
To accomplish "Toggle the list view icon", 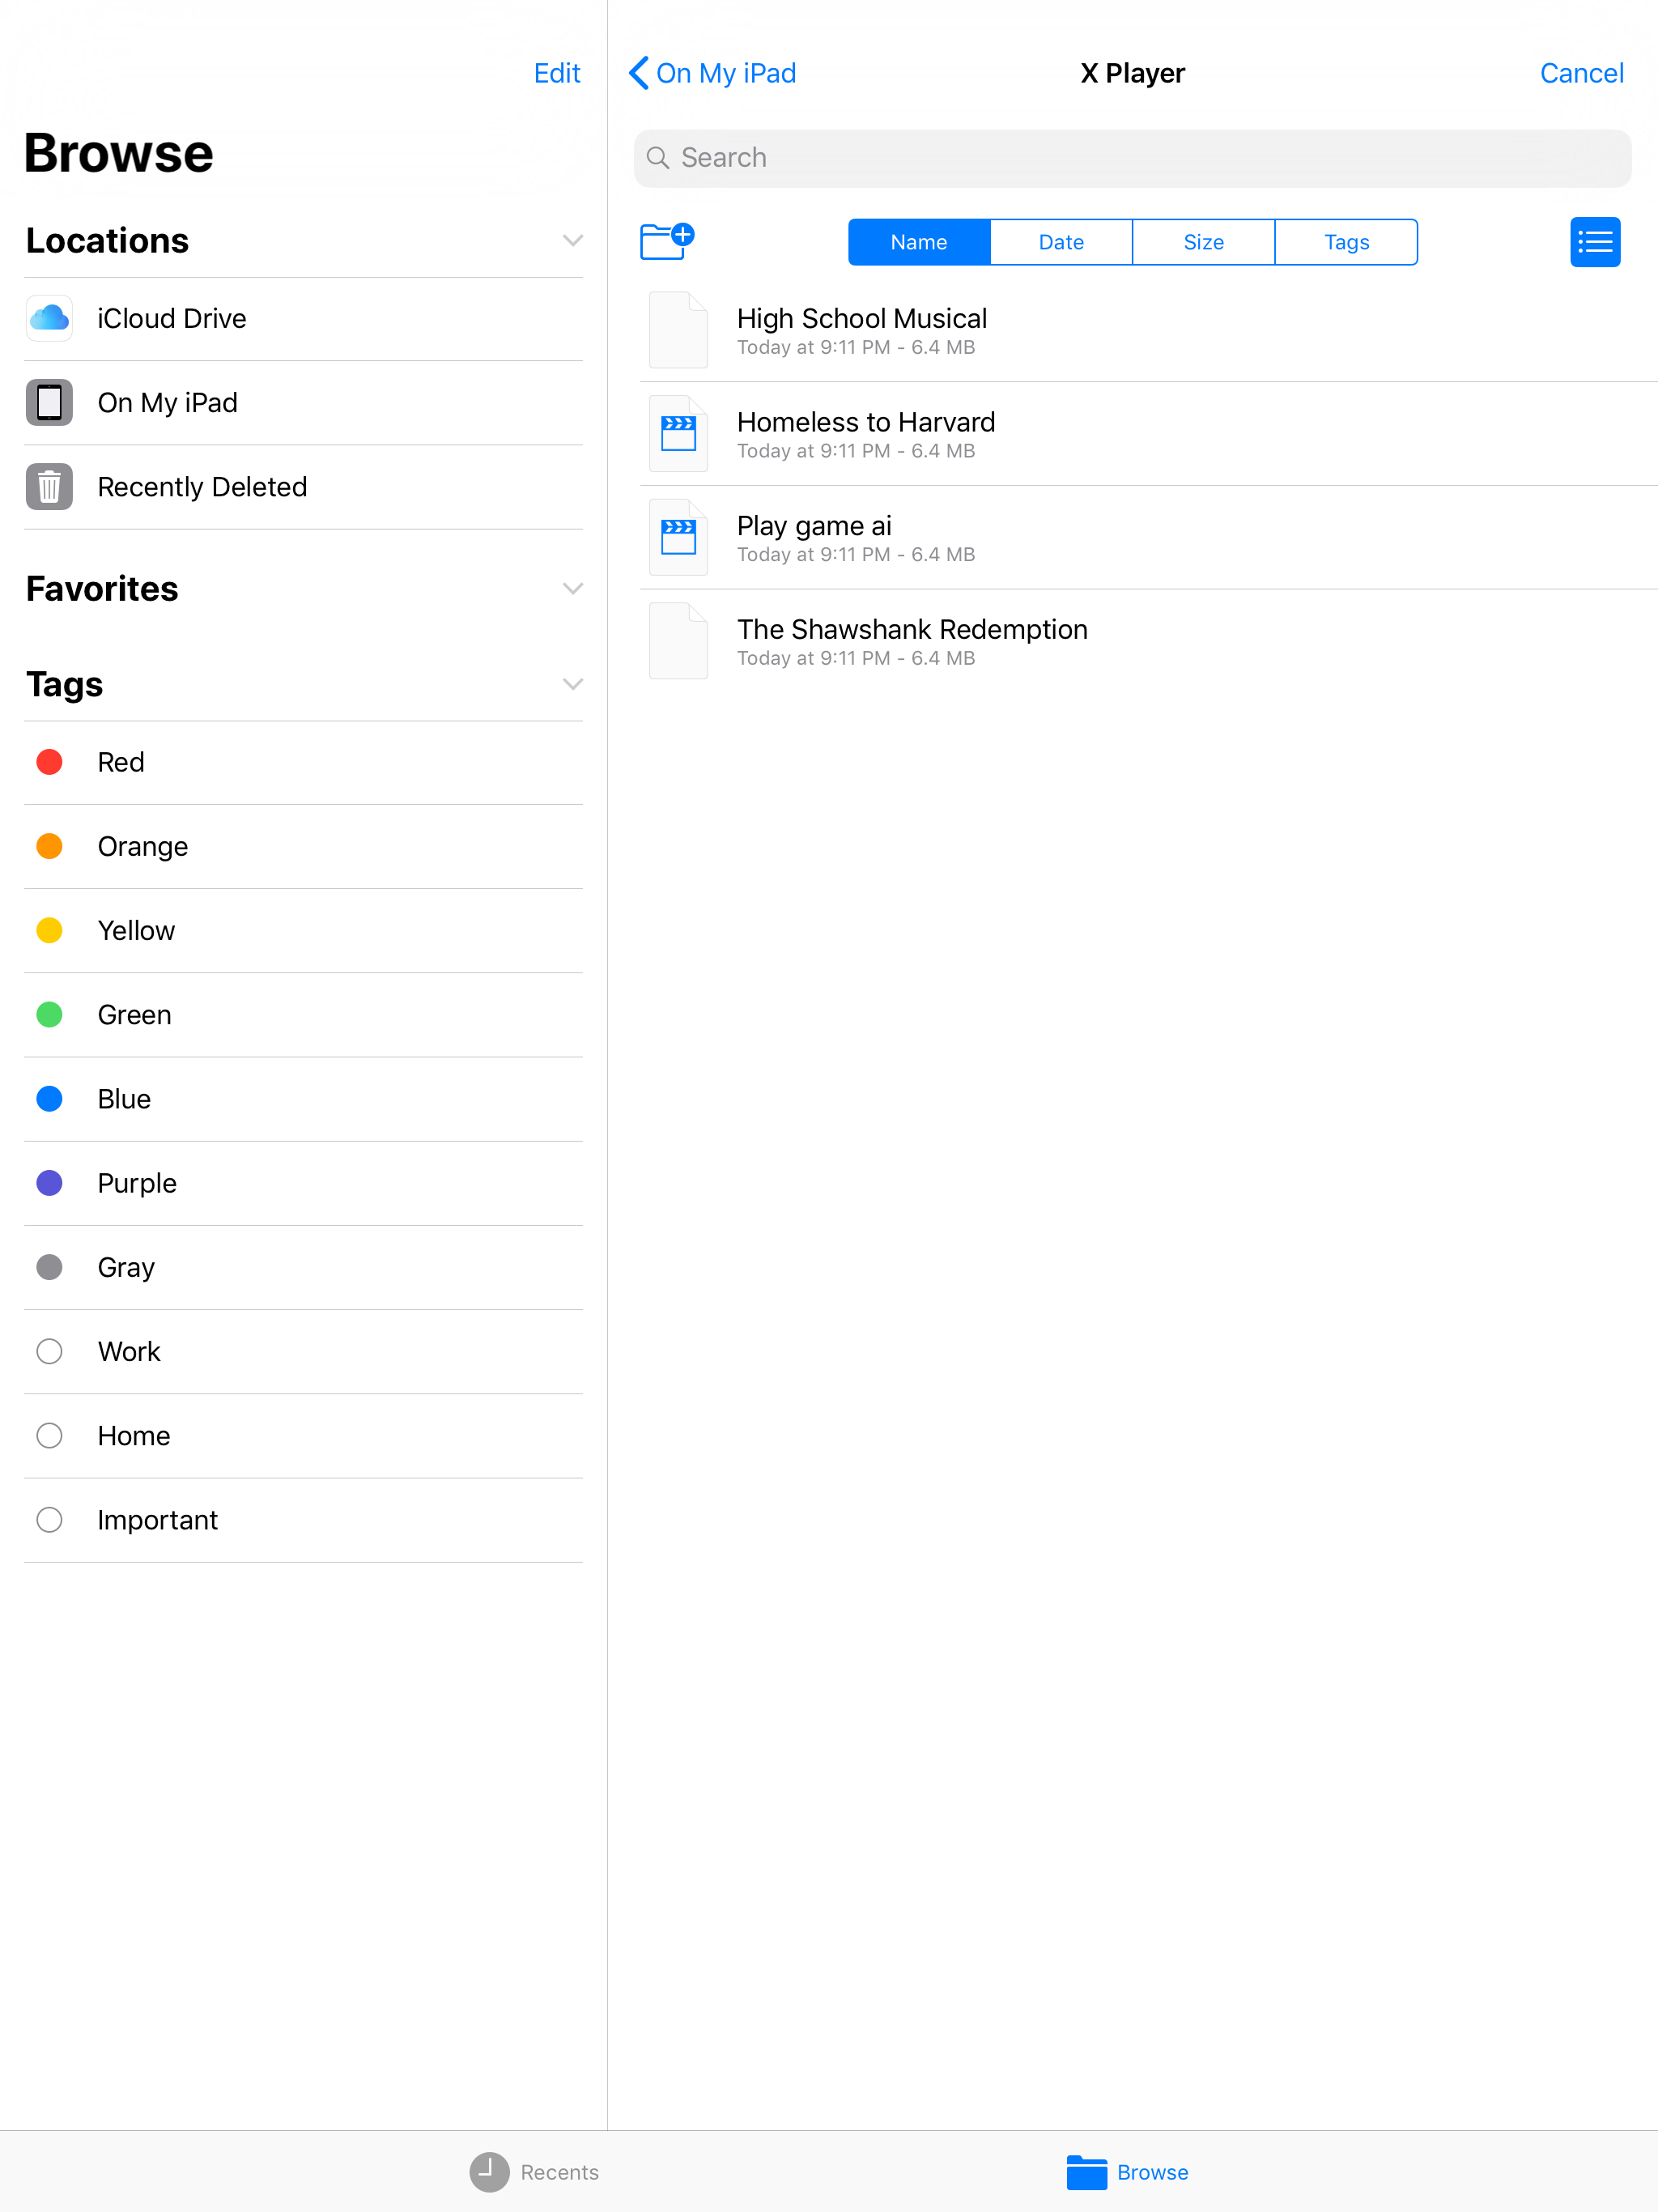I will 1594,242.
